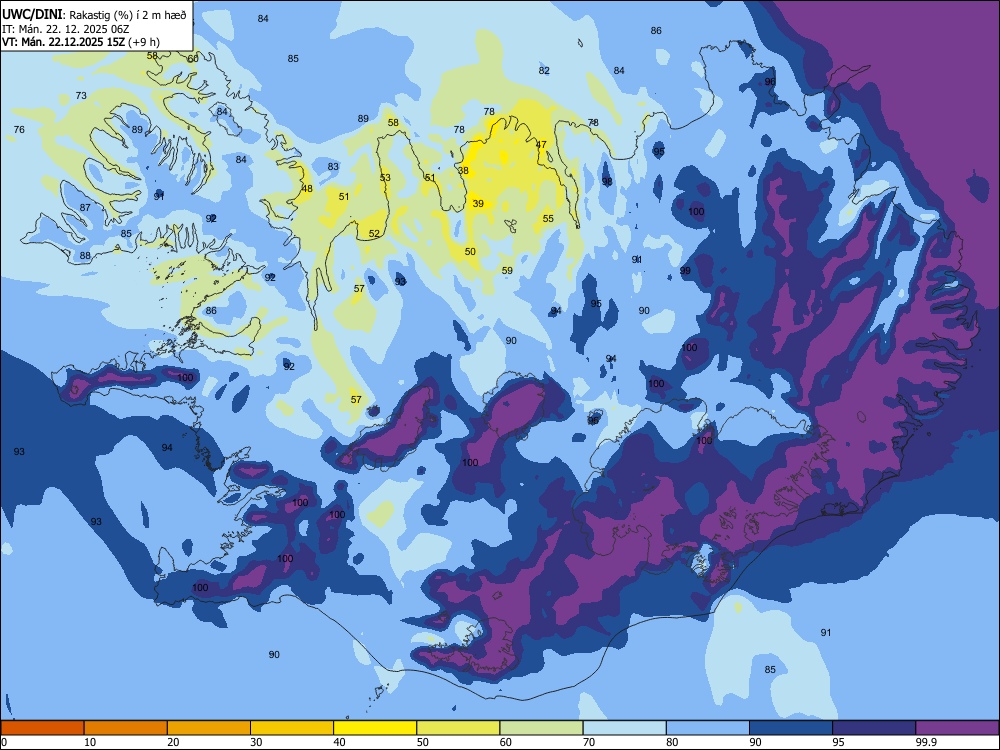The height and width of the screenshot is (750, 1000).
Task: Click the 30–40 golden legend swatch
Action: point(292,728)
